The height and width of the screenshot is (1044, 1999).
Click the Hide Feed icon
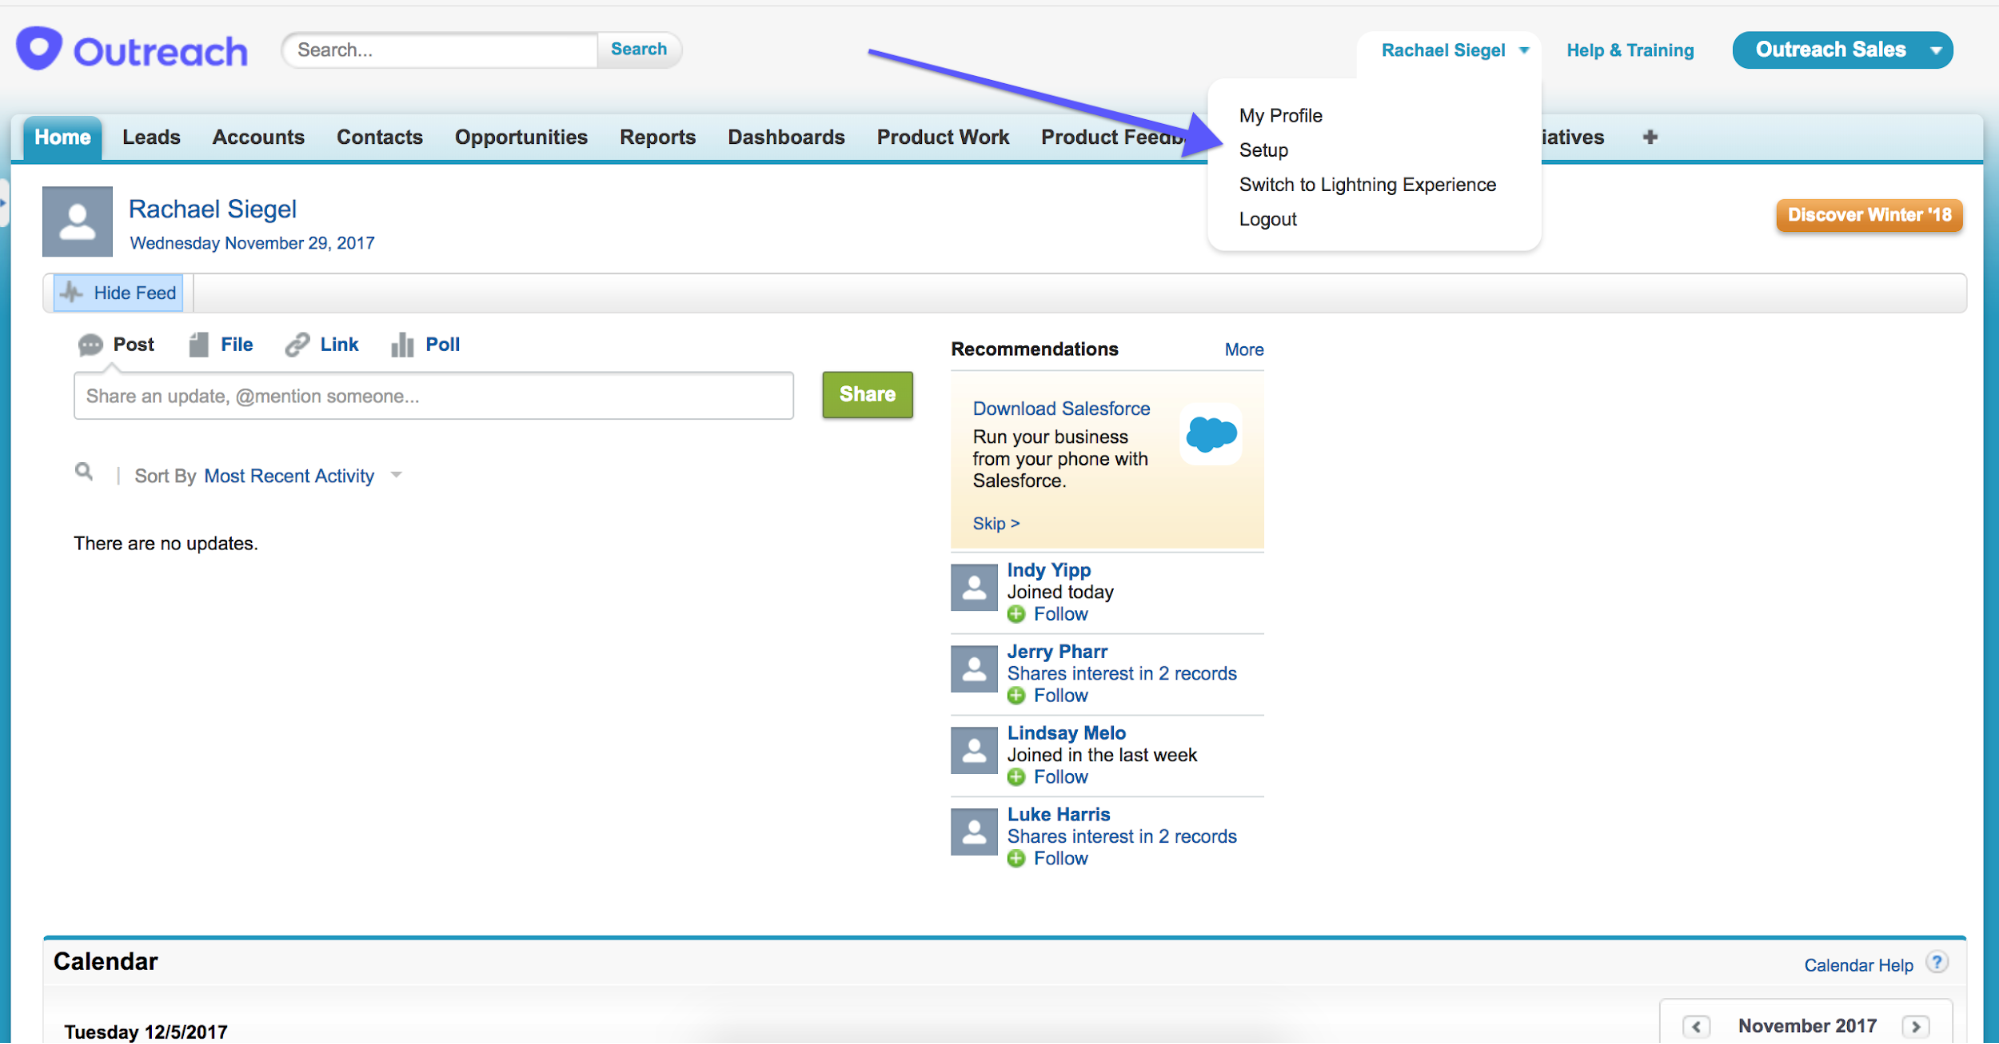tap(71, 292)
